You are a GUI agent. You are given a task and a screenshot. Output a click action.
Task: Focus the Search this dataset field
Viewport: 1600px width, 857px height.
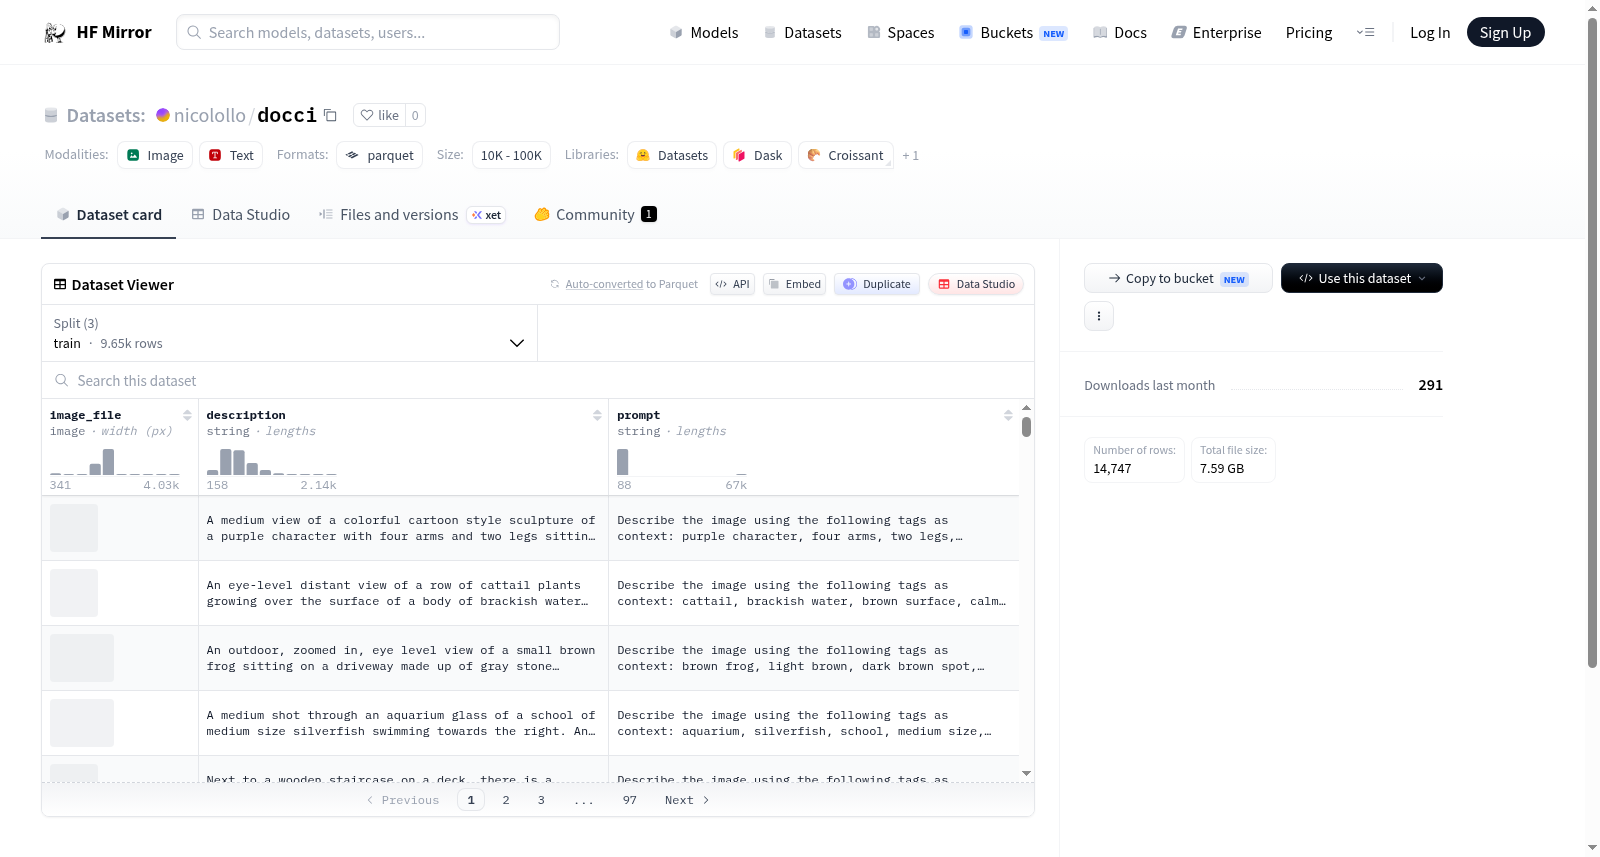tap(538, 380)
